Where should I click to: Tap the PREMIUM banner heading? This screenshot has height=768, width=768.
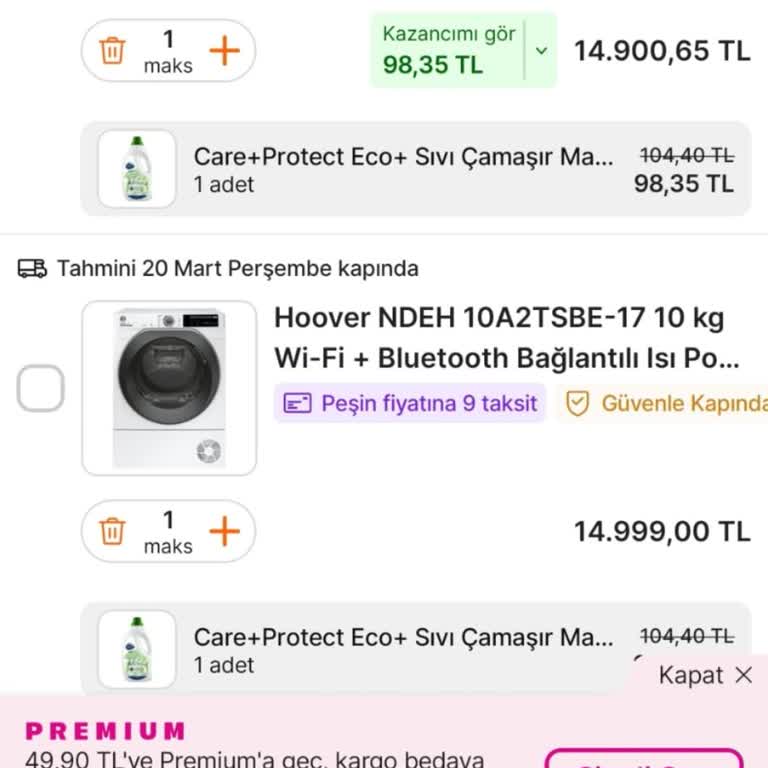[x=105, y=731]
